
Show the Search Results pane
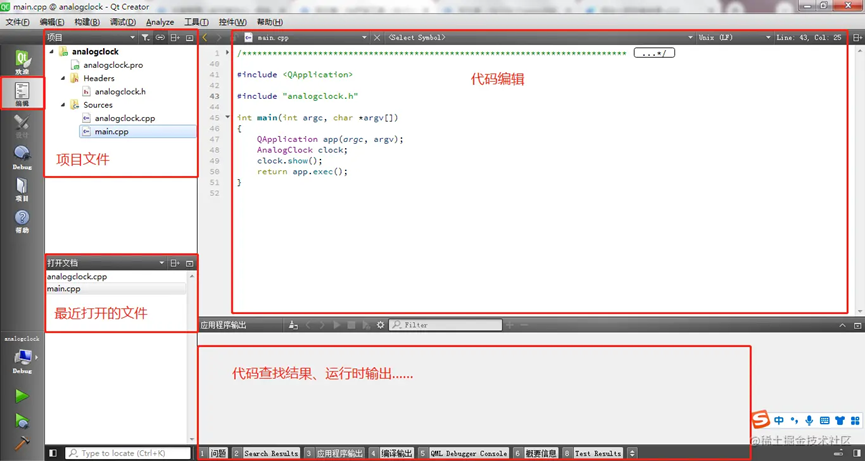266,453
